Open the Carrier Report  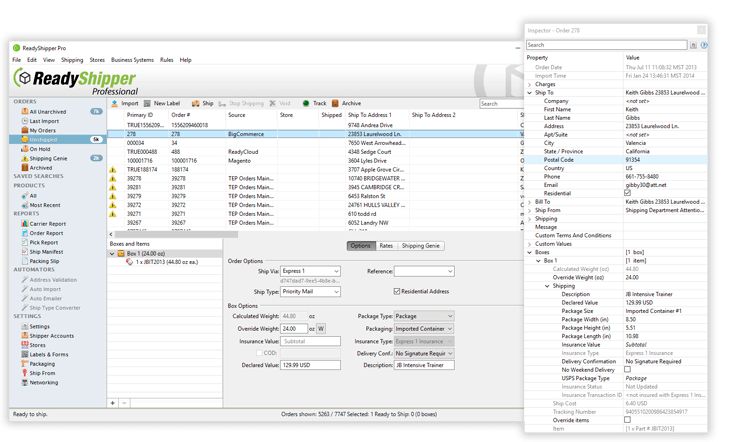point(47,224)
